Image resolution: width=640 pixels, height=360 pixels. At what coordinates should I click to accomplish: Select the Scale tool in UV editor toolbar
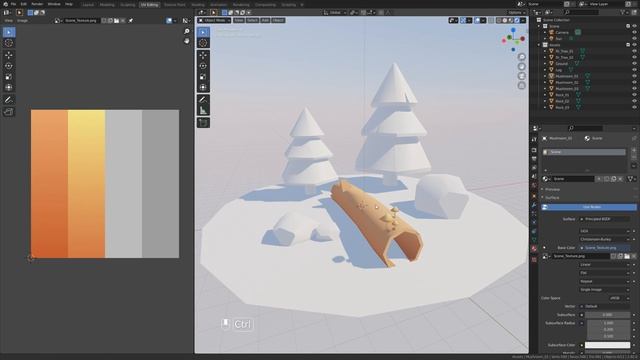(9, 77)
